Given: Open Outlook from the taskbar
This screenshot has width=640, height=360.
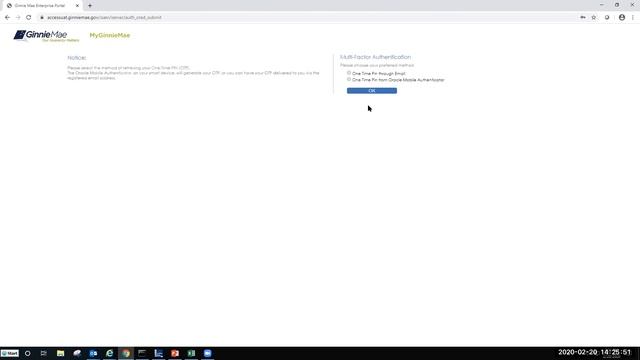Looking at the screenshot, I should 93,353.
